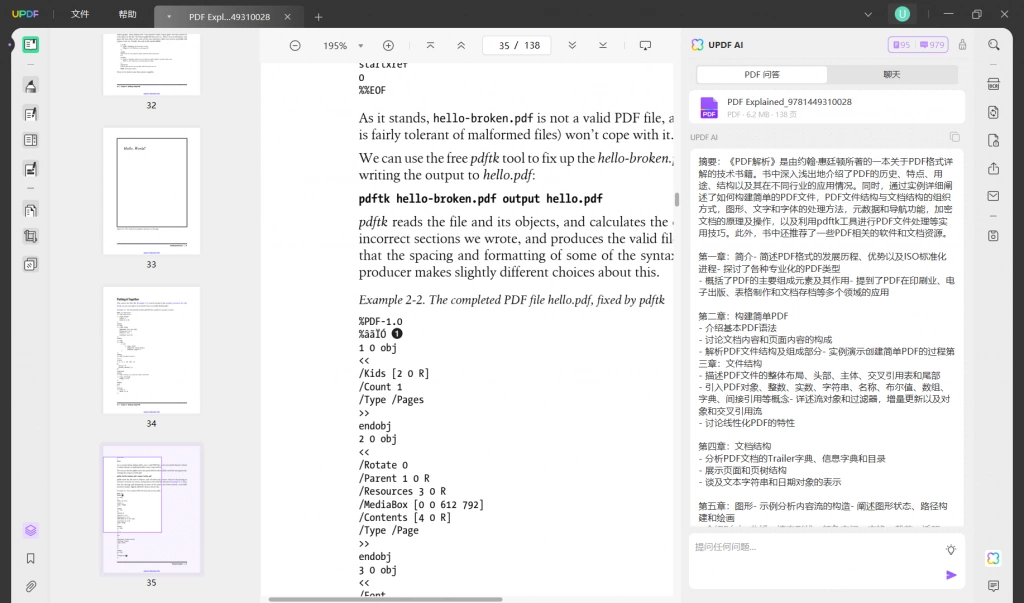Open the Reader mode icon in left sidebar
This screenshot has width=1024, height=603.
[x=30, y=44]
